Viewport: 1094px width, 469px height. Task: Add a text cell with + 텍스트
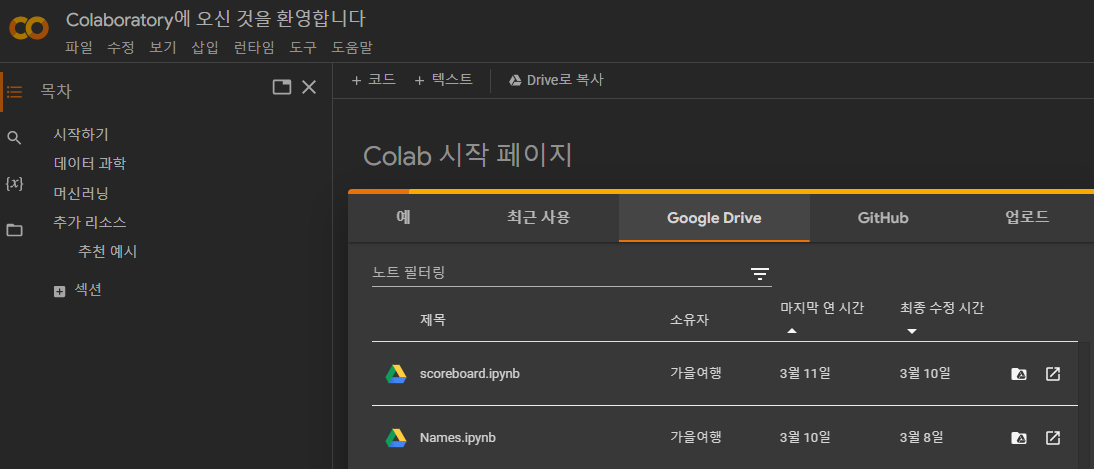coord(443,80)
